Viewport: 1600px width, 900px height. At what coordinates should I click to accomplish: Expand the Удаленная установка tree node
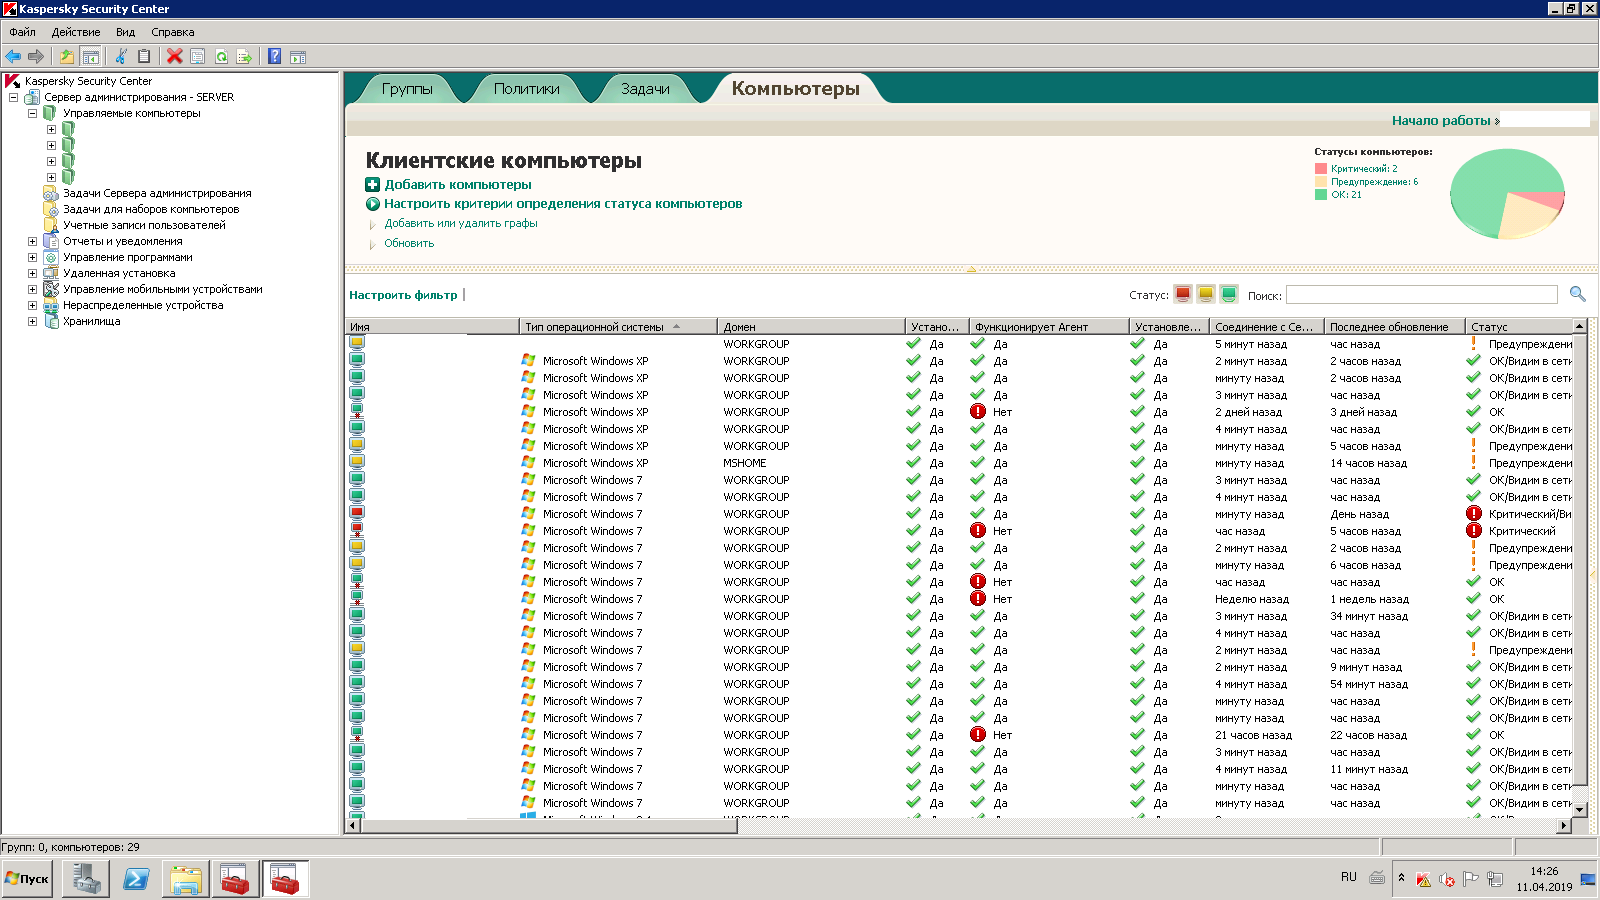coord(32,273)
